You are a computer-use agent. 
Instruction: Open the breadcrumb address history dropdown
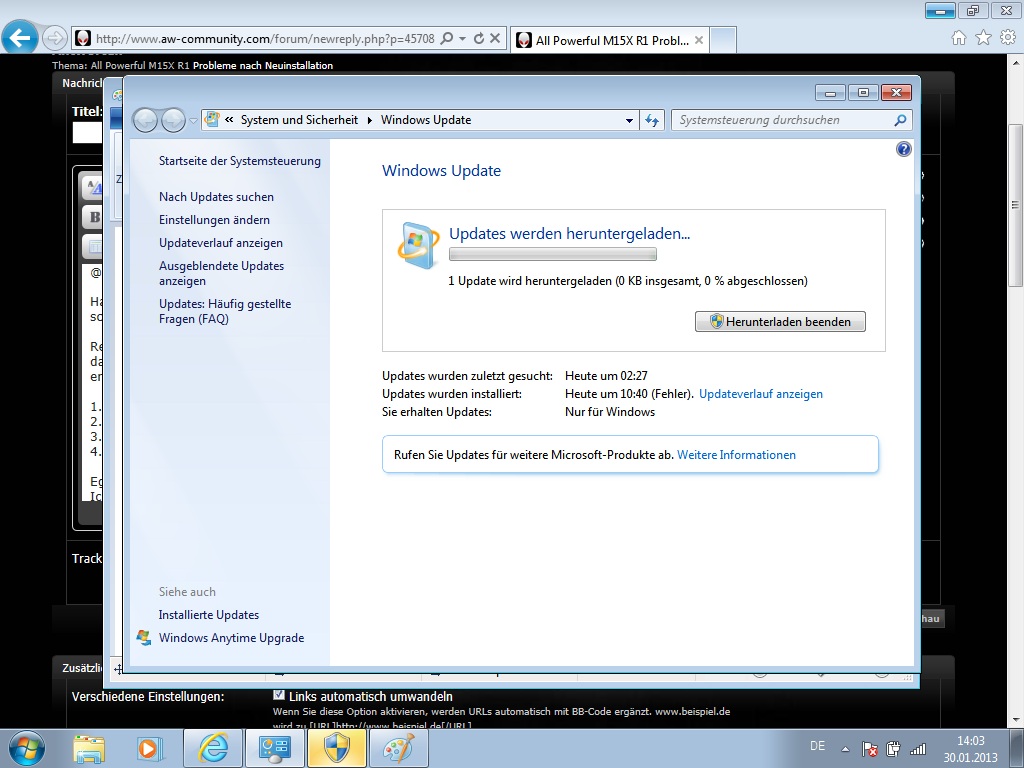coord(629,120)
